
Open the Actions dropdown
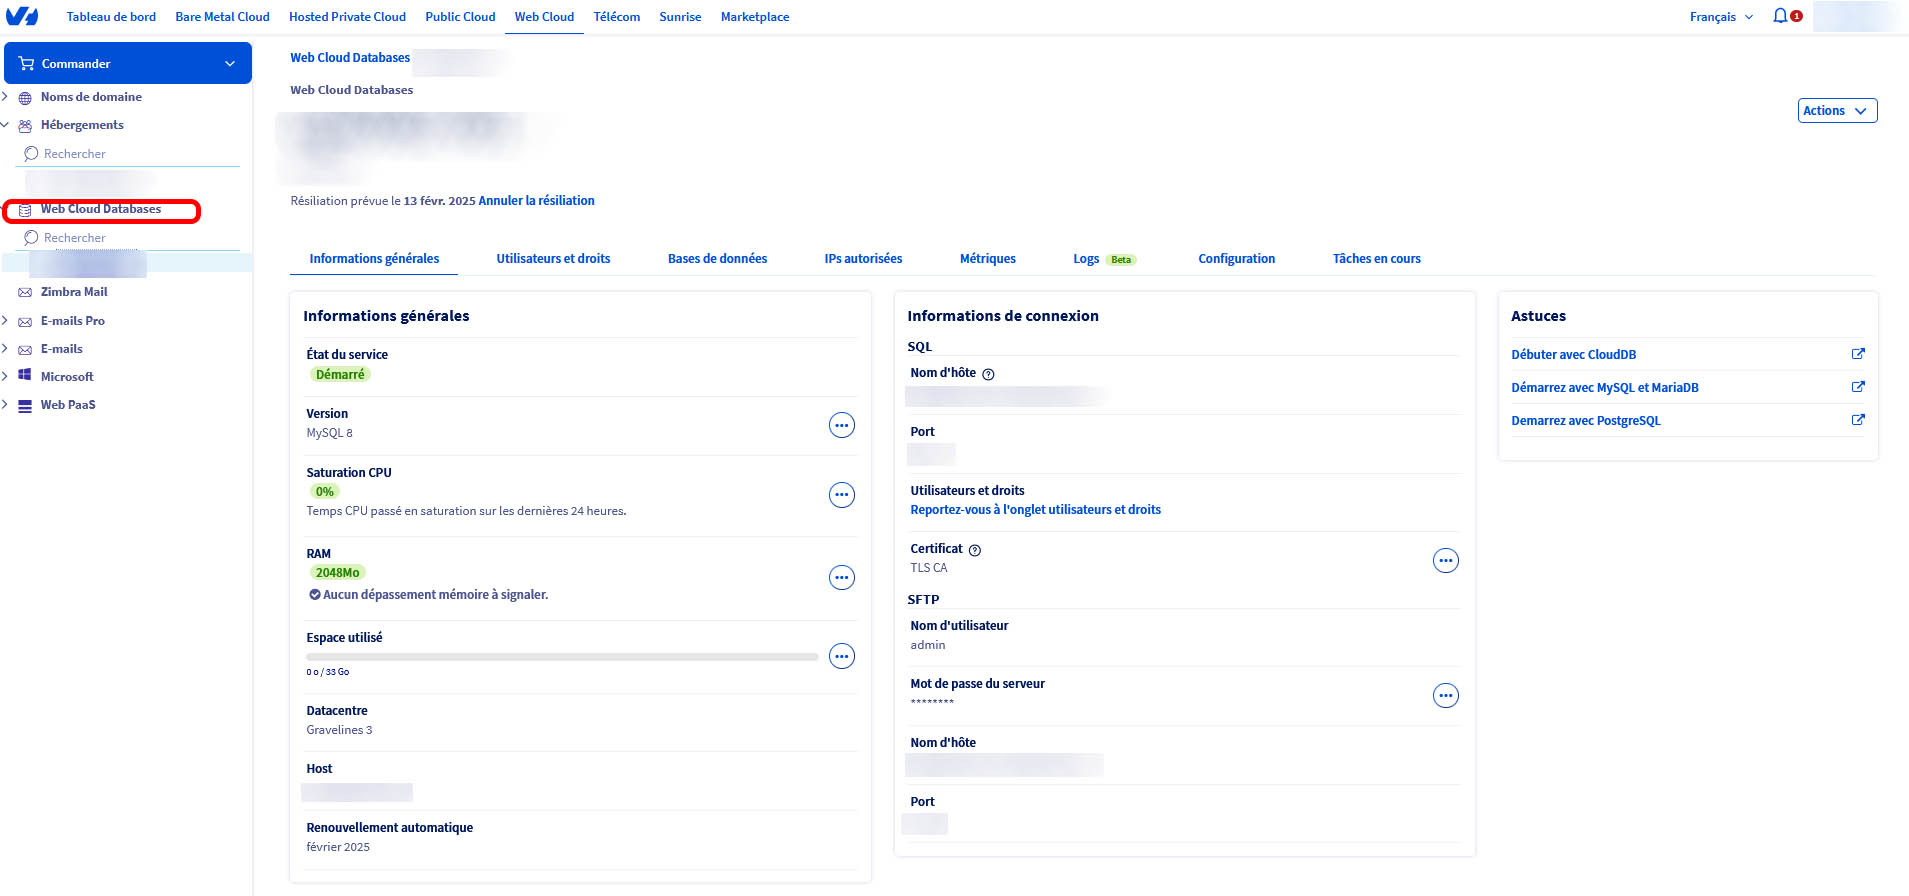1836,111
